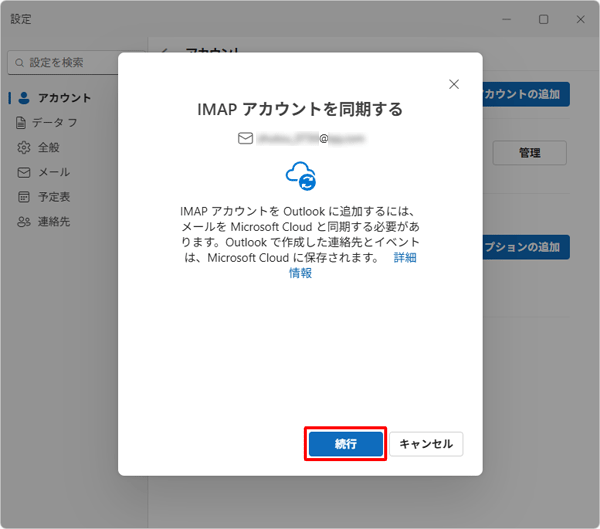Select アカウント in settings sidebar
The width and height of the screenshot is (600, 529).
63,98
